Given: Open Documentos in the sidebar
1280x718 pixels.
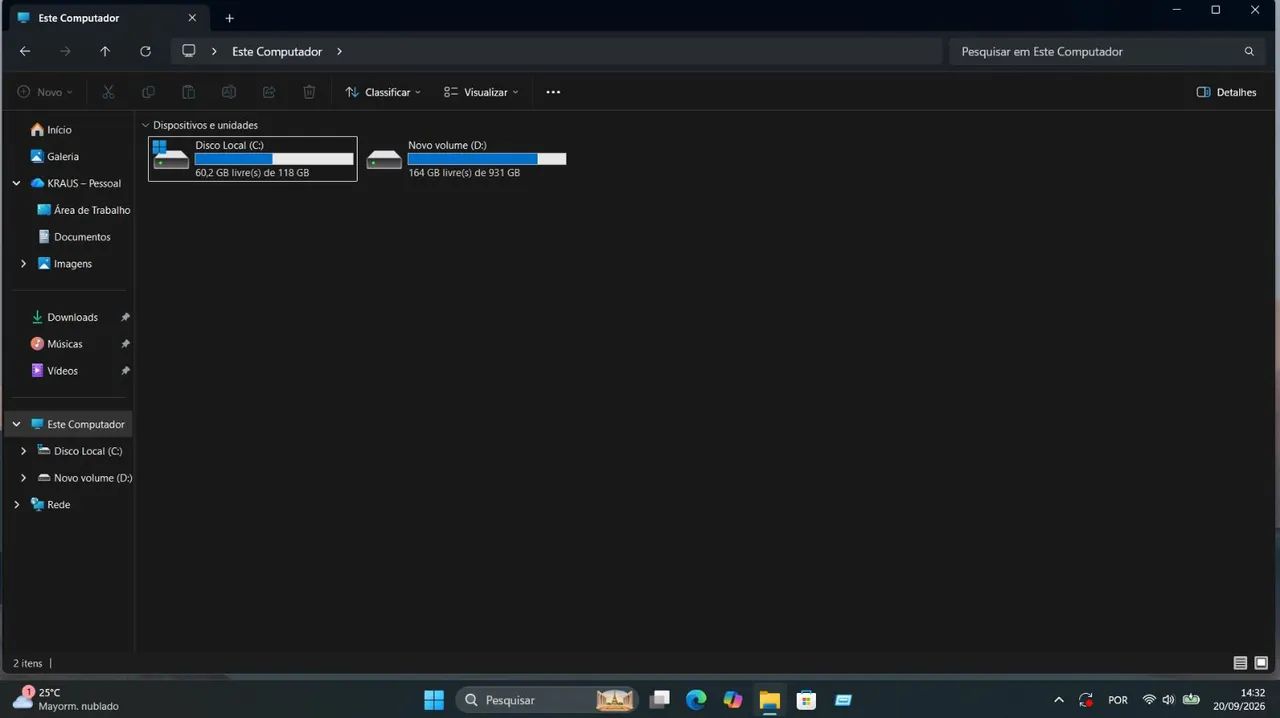Looking at the screenshot, I should tap(82, 238).
